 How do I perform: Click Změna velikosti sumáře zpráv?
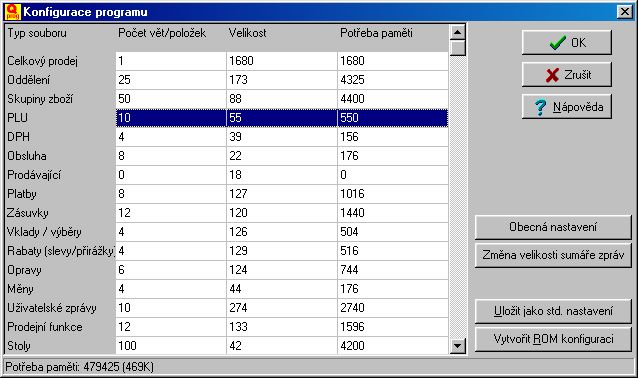(x=553, y=255)
